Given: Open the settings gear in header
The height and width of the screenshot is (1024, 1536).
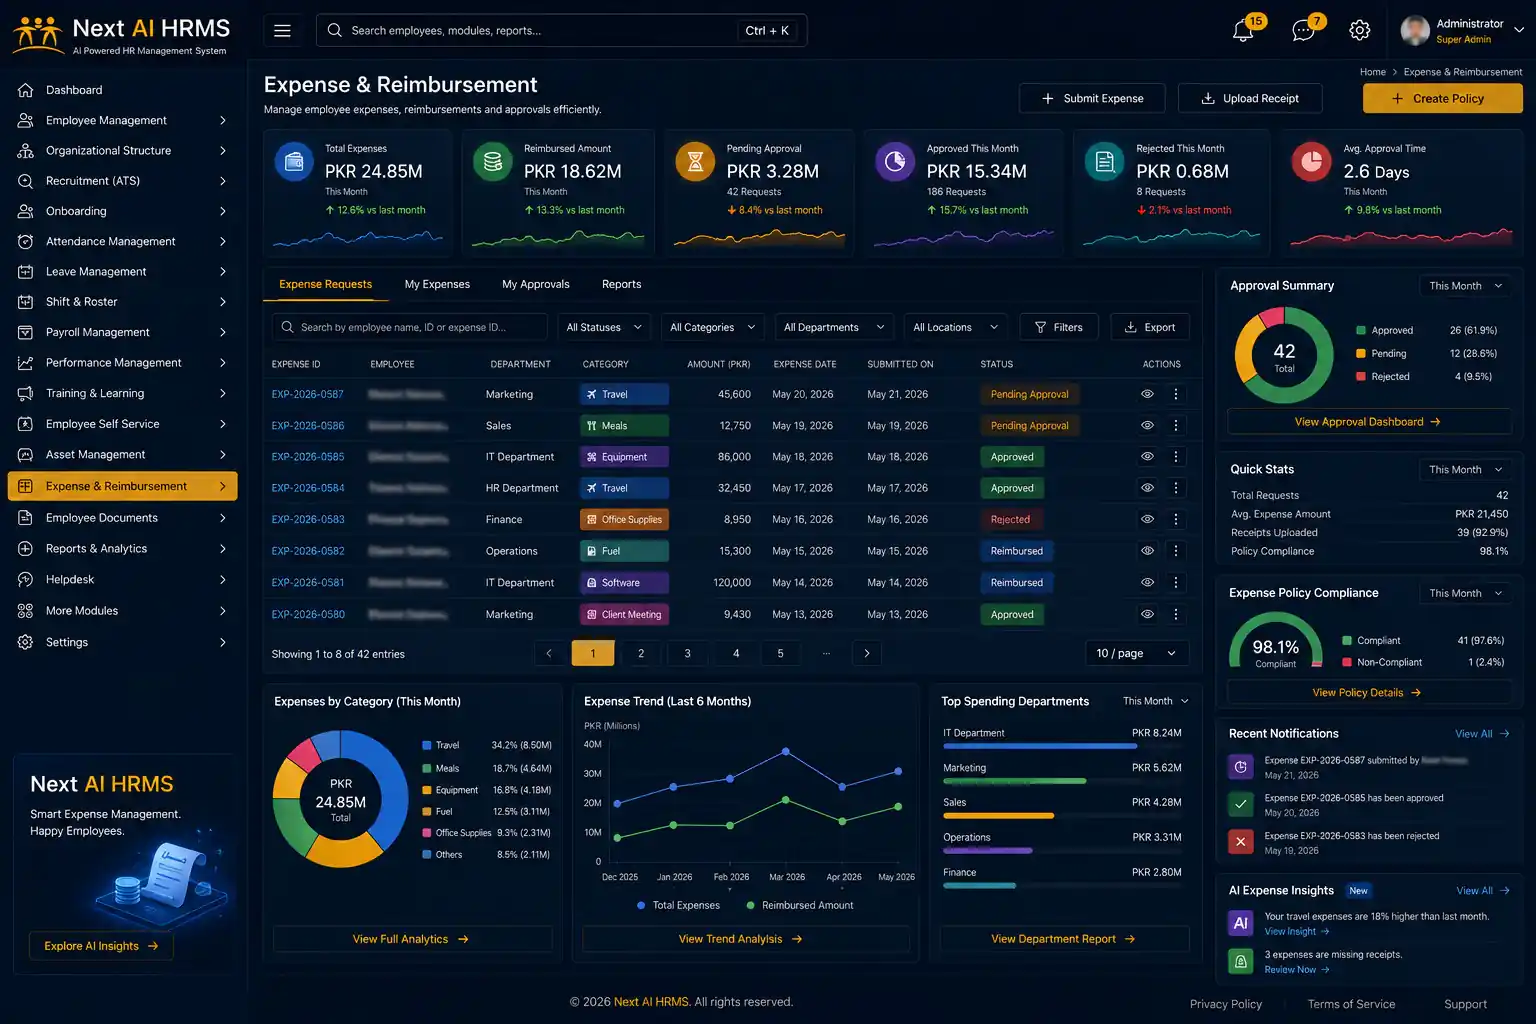Looking at the screenshot, I should pyautogui.click(x=1359, y=31).
